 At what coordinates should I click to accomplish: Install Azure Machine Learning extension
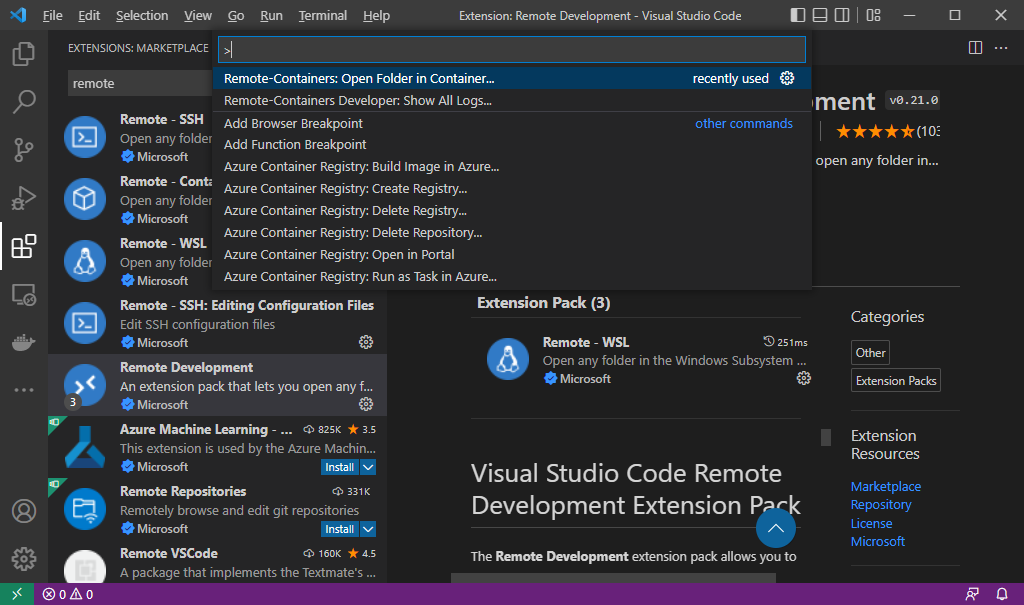coord(340,467)
